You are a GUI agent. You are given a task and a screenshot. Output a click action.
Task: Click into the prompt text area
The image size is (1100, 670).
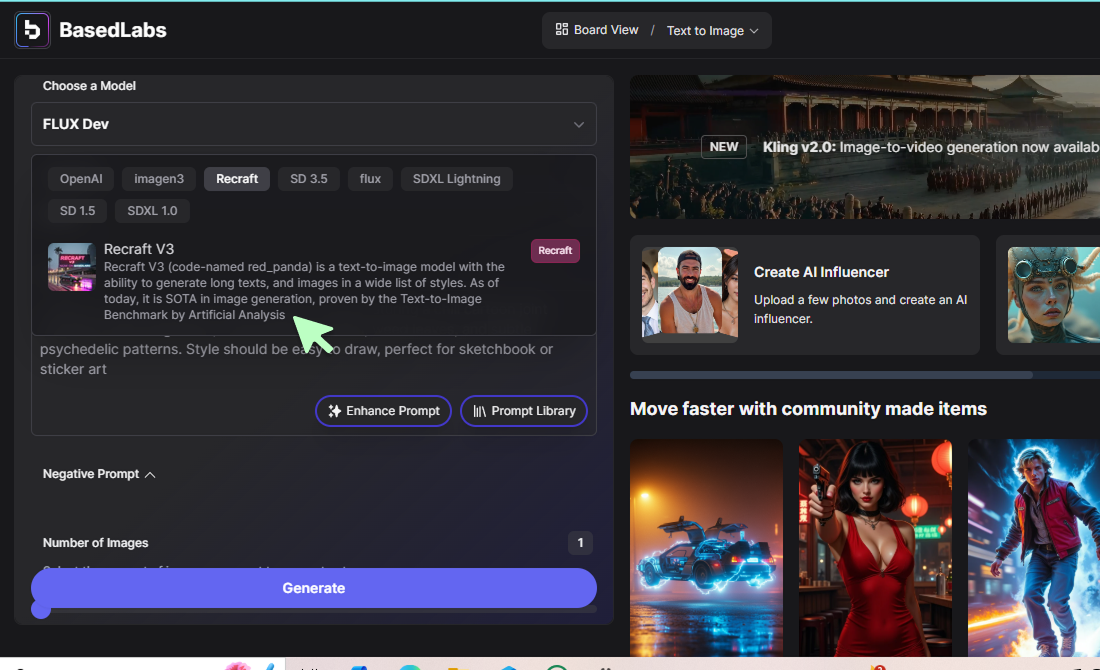click(x=314, y=359)
